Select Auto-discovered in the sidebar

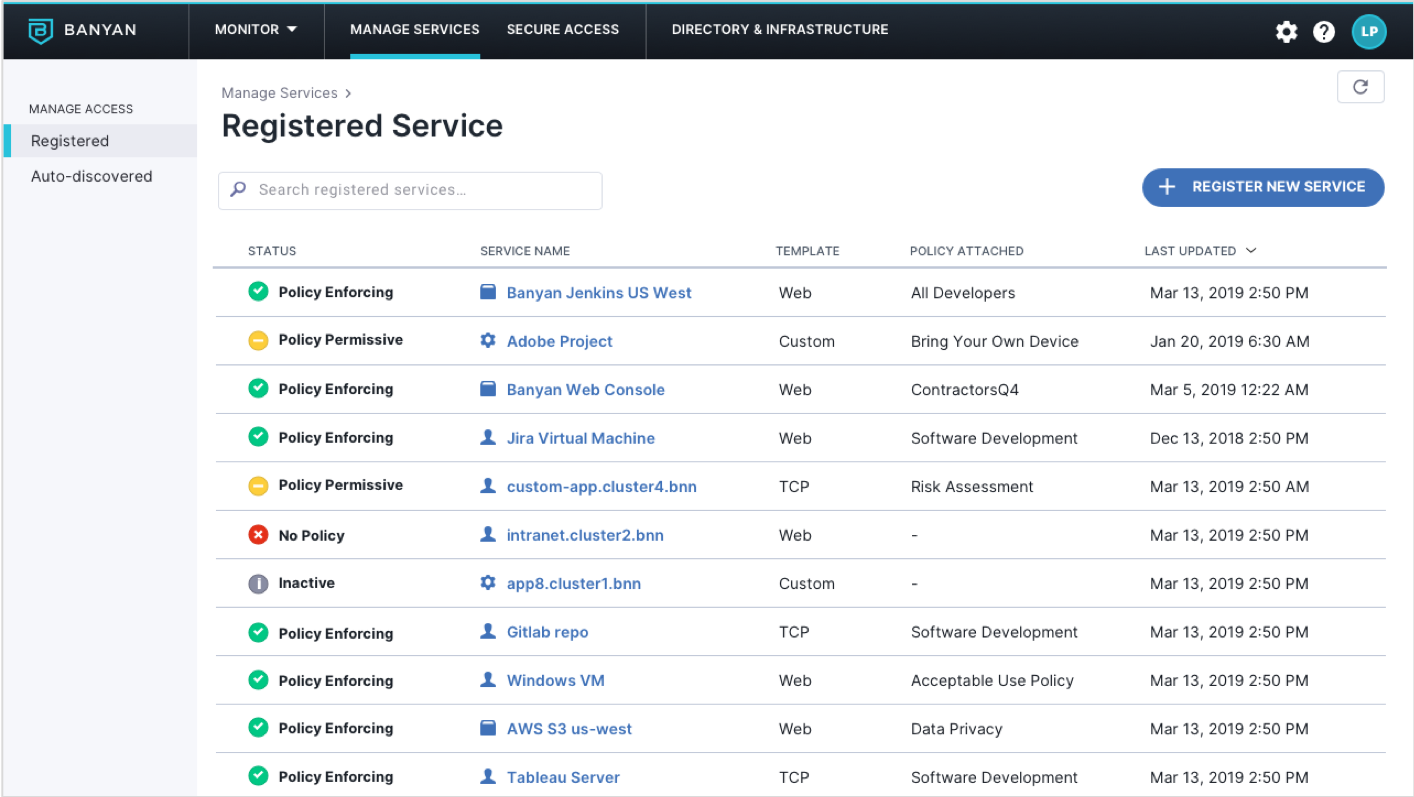[92, 176]
